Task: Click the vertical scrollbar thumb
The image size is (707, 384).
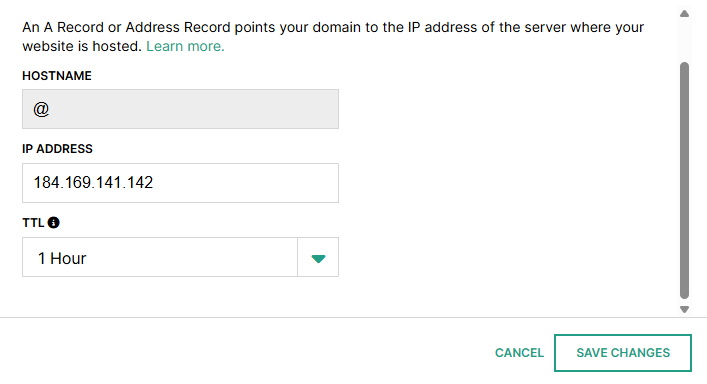Action: coord(684,180)
